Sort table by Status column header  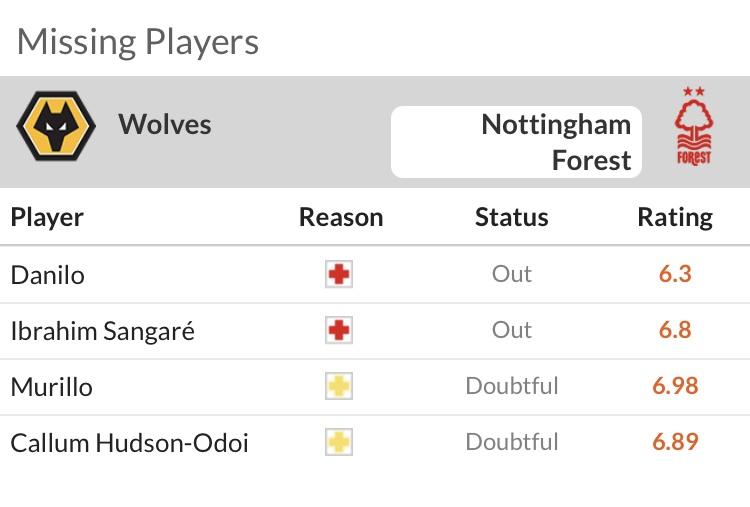pyautogui.click(x=511, y=217)
